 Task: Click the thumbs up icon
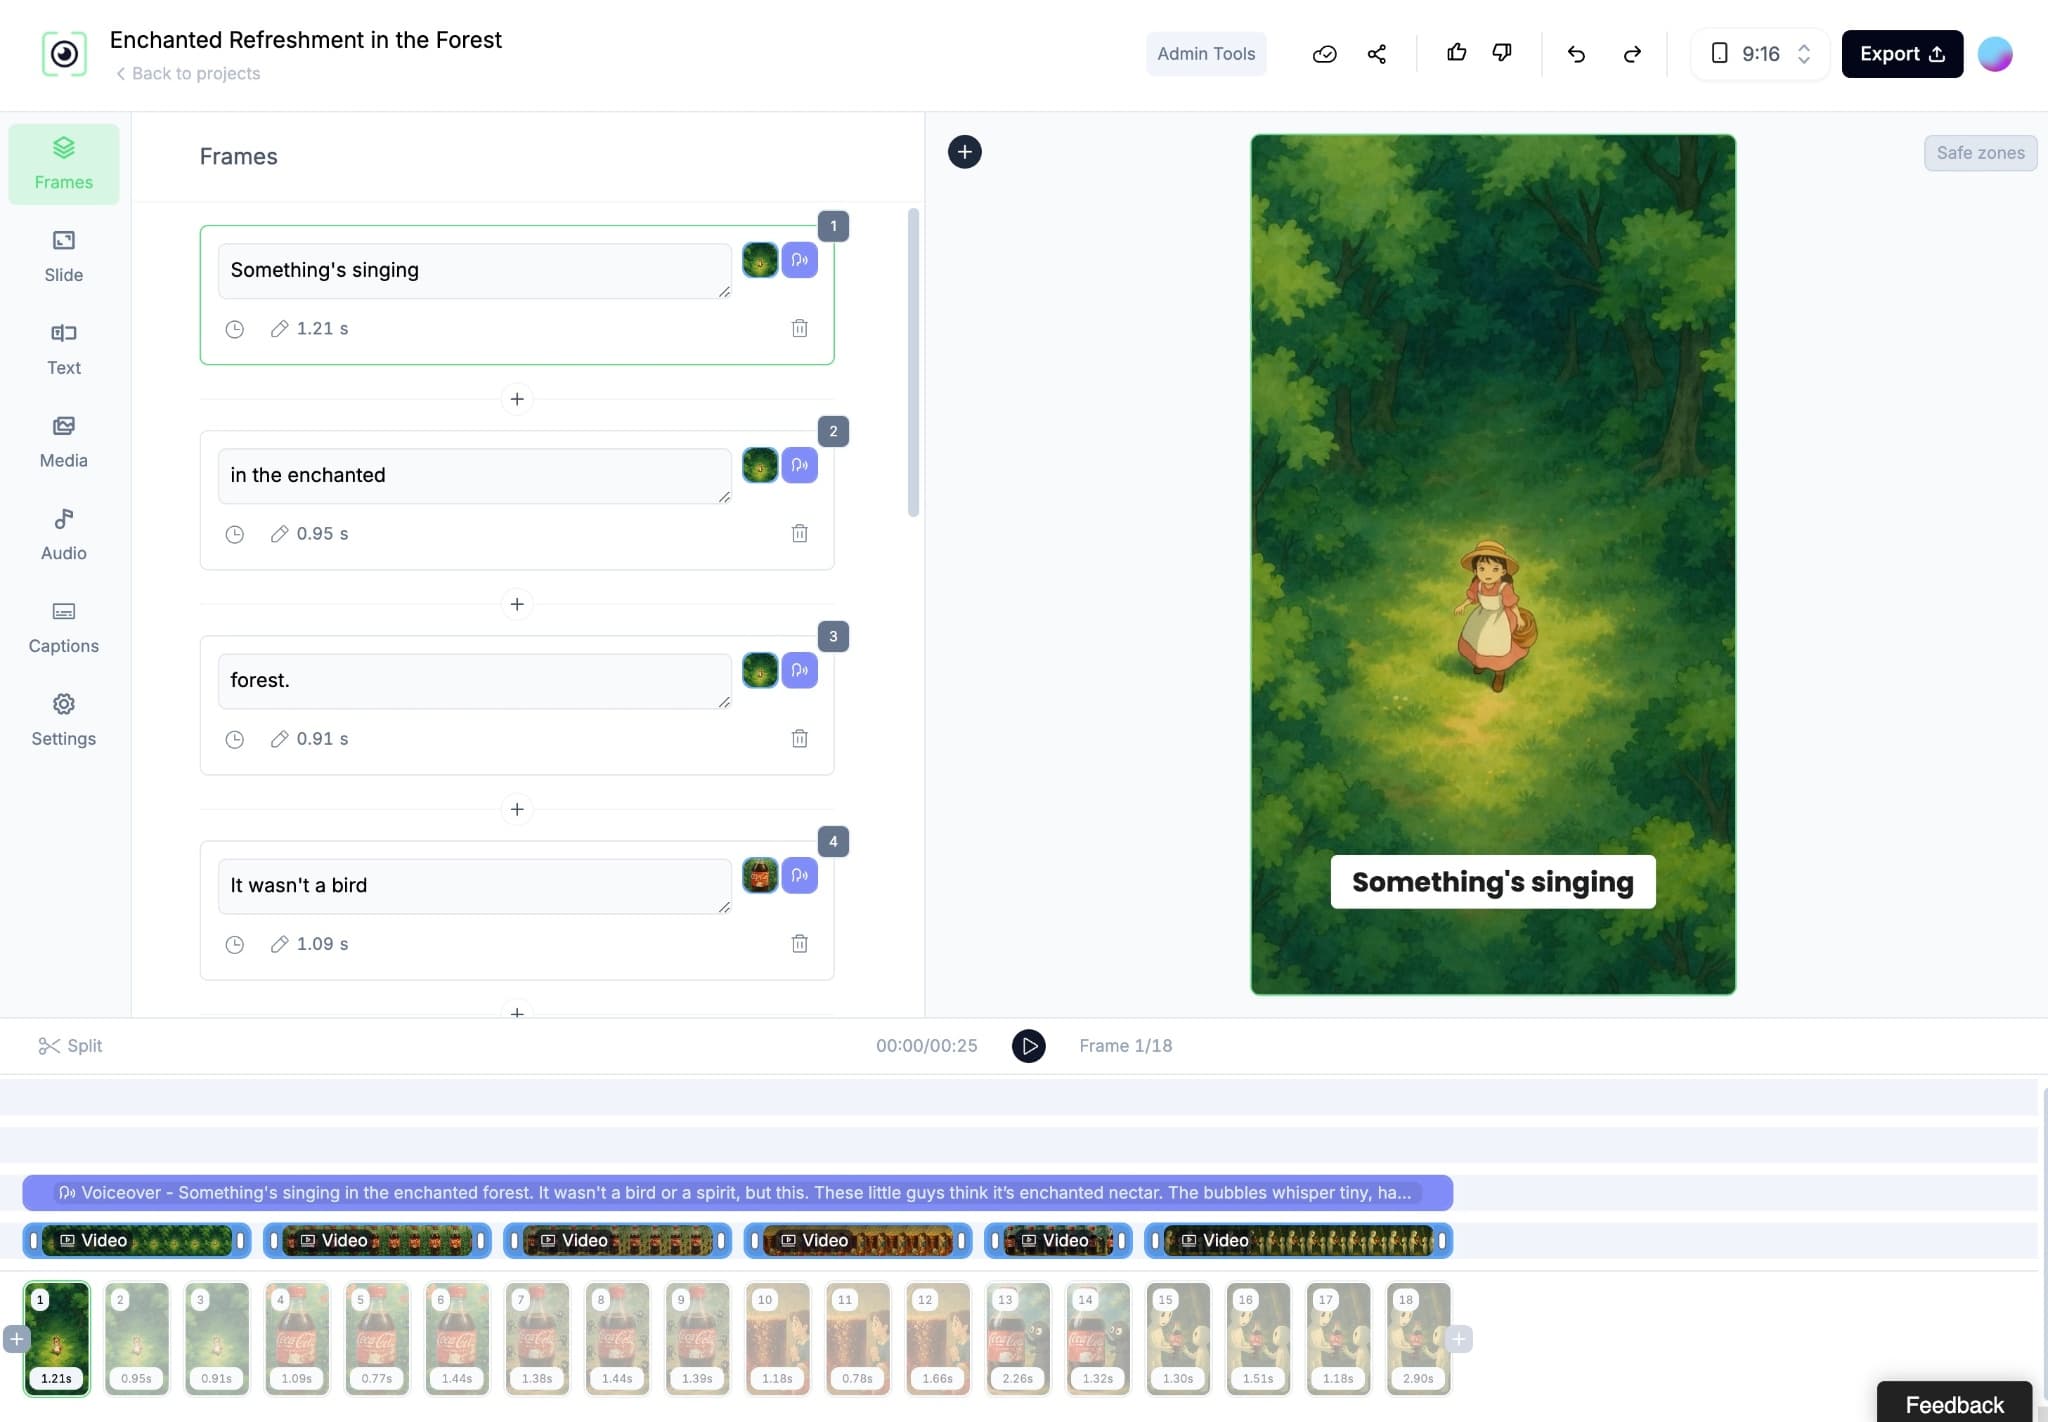pos(1456,53)
